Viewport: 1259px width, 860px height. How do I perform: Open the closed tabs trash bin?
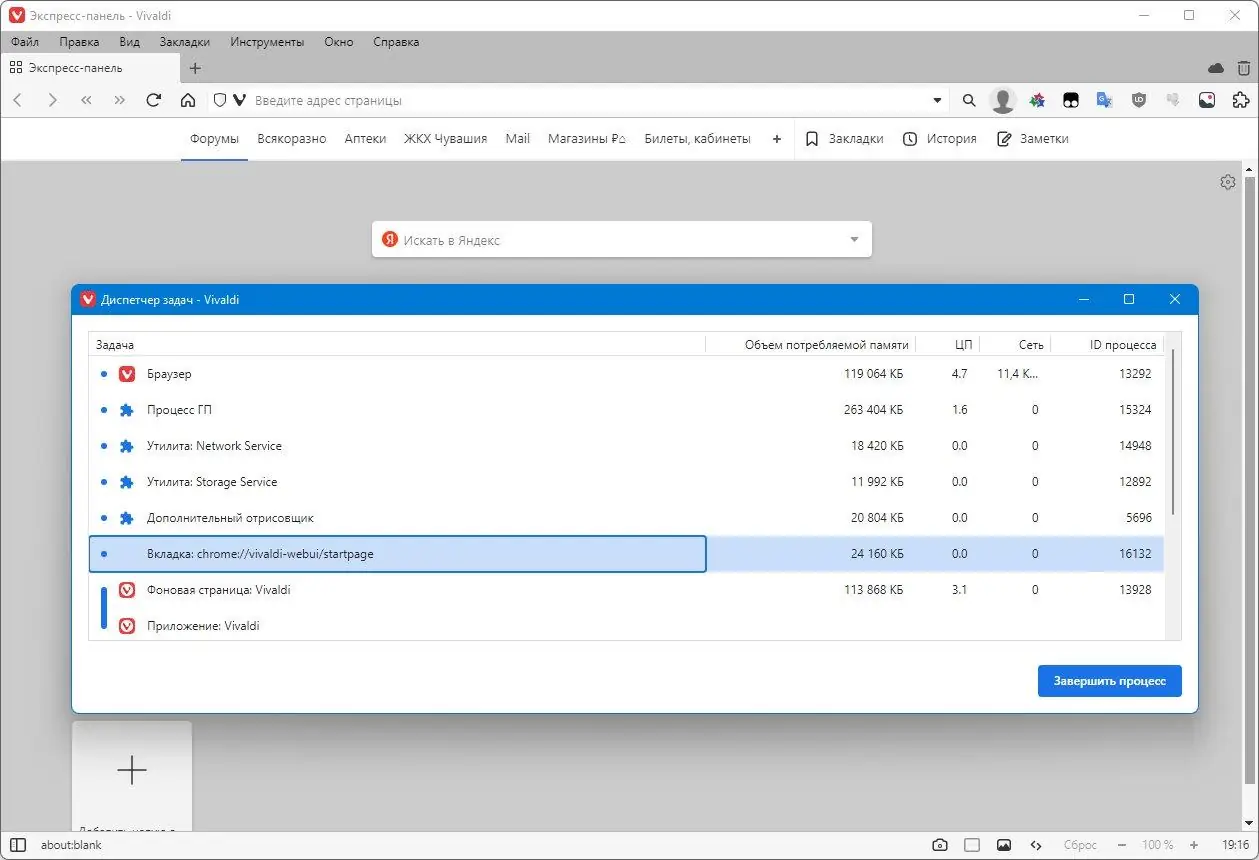(1244, 68)
